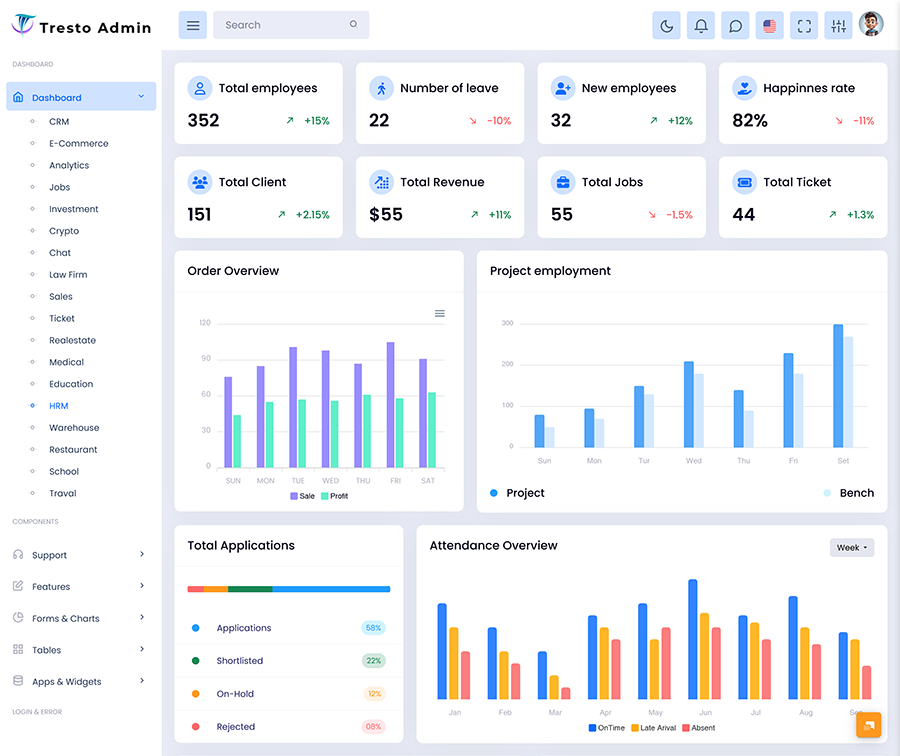Click the Happinnes rate hand-heart icon
The width and height of the screenshot is (900, 756).
tap(744, 88)
